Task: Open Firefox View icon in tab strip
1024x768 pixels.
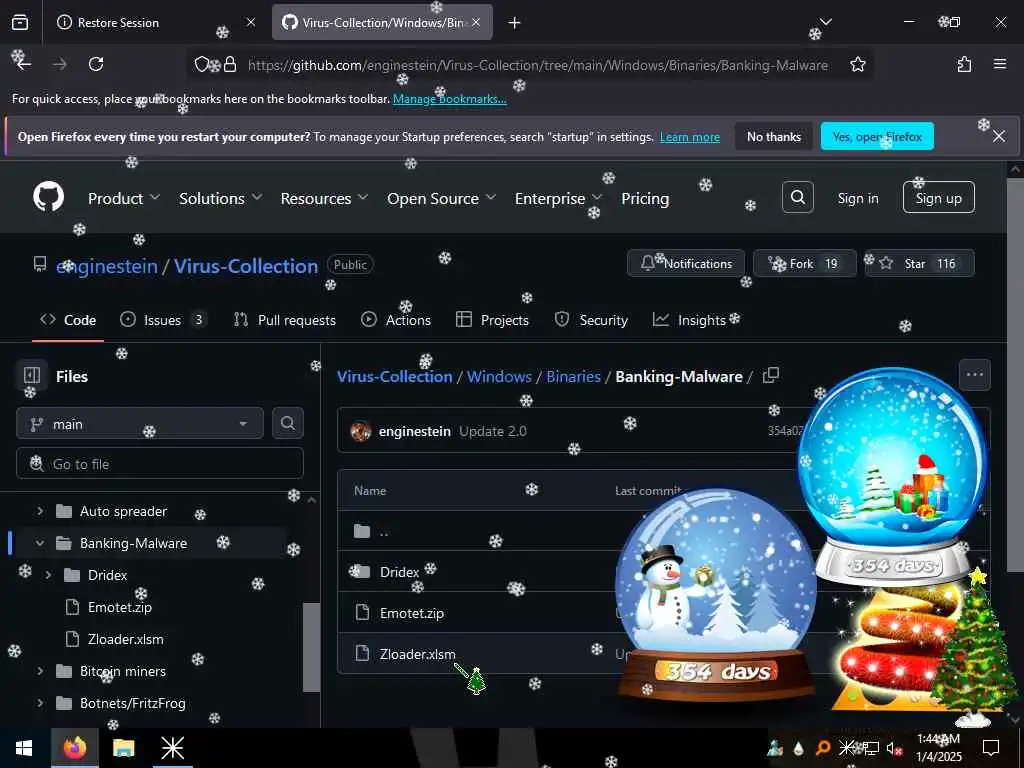Action: pos(20,23)
